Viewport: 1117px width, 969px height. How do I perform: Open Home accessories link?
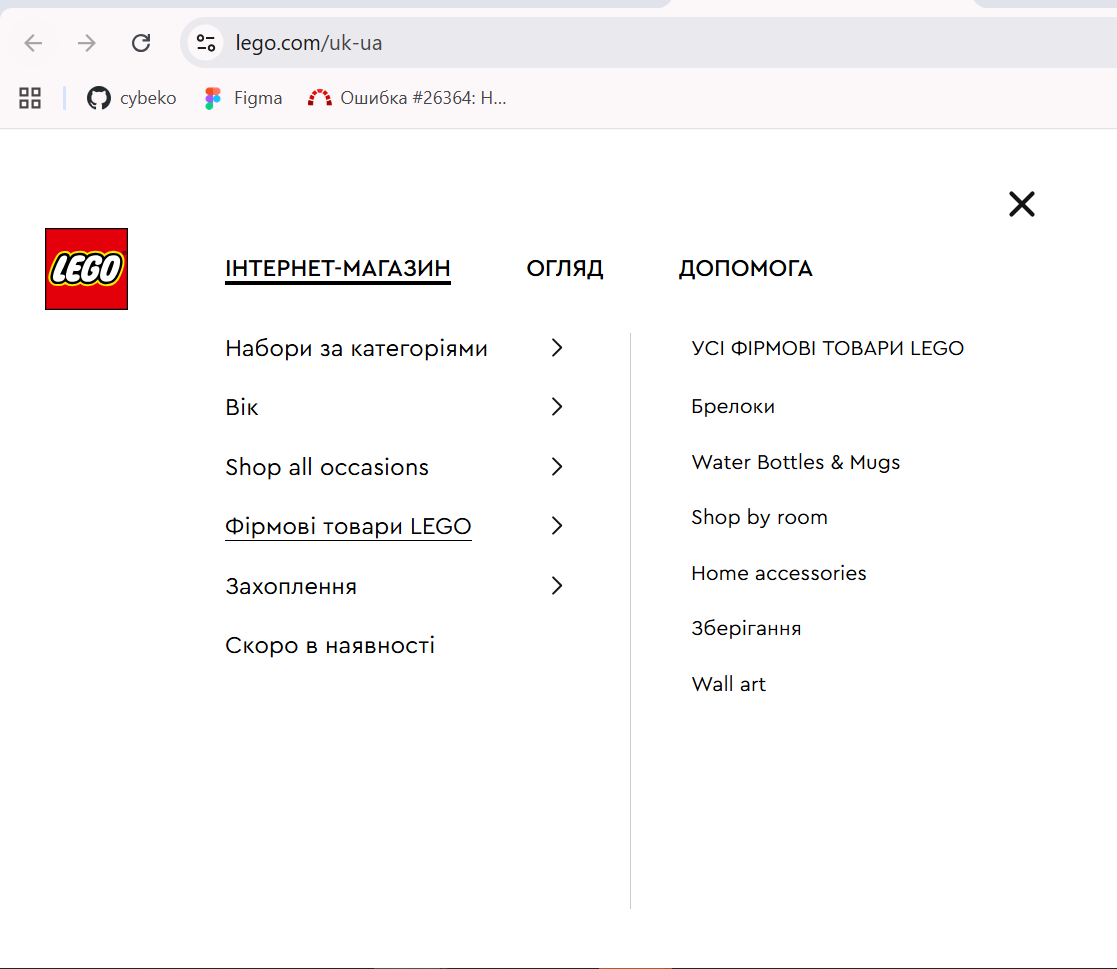pyautogui.click(x=779, y=573)
